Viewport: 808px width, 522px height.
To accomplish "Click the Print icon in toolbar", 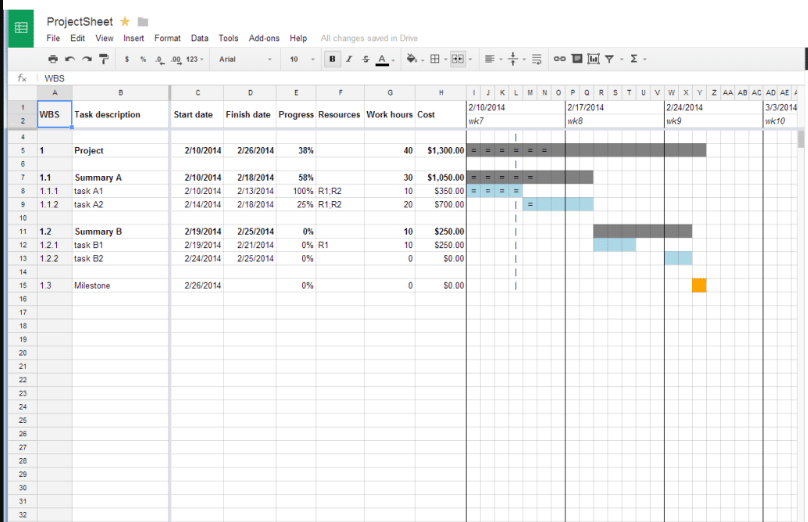I will [54, 59].
